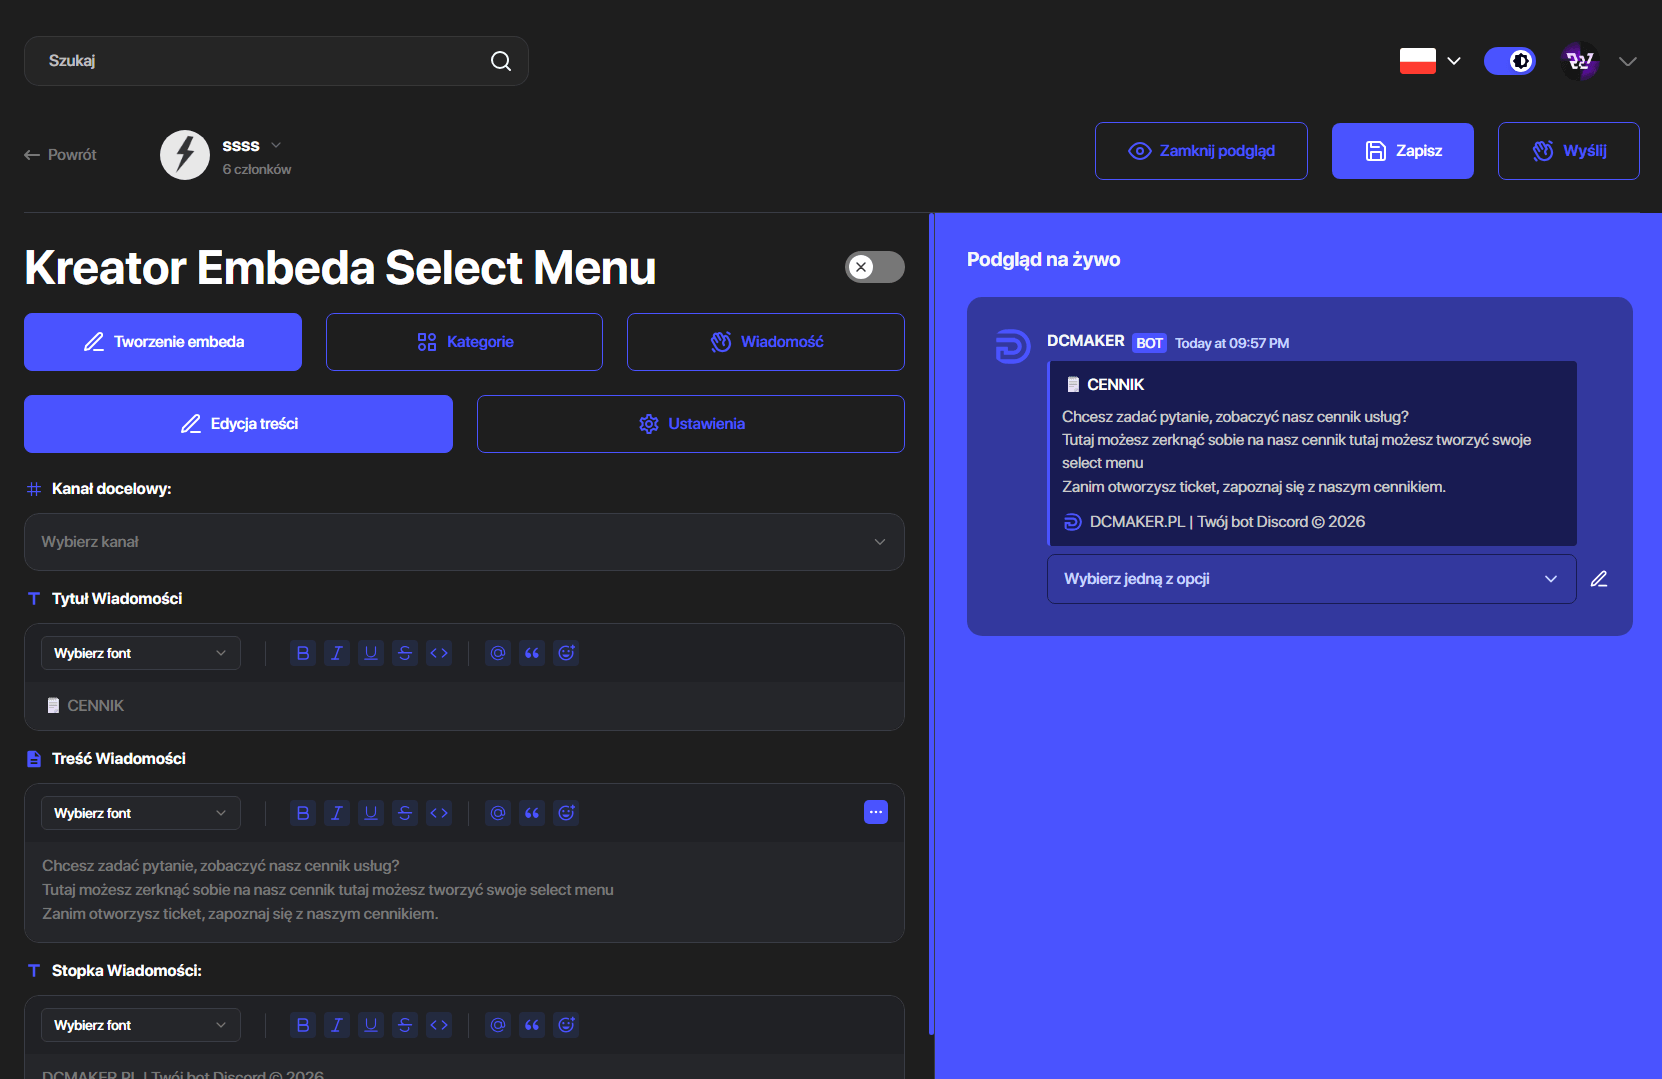This screenshot has height=1079, width=1662.
Task: Toggle italic in Stopka Wiadomości toolbar
Action: (337, 1025)
